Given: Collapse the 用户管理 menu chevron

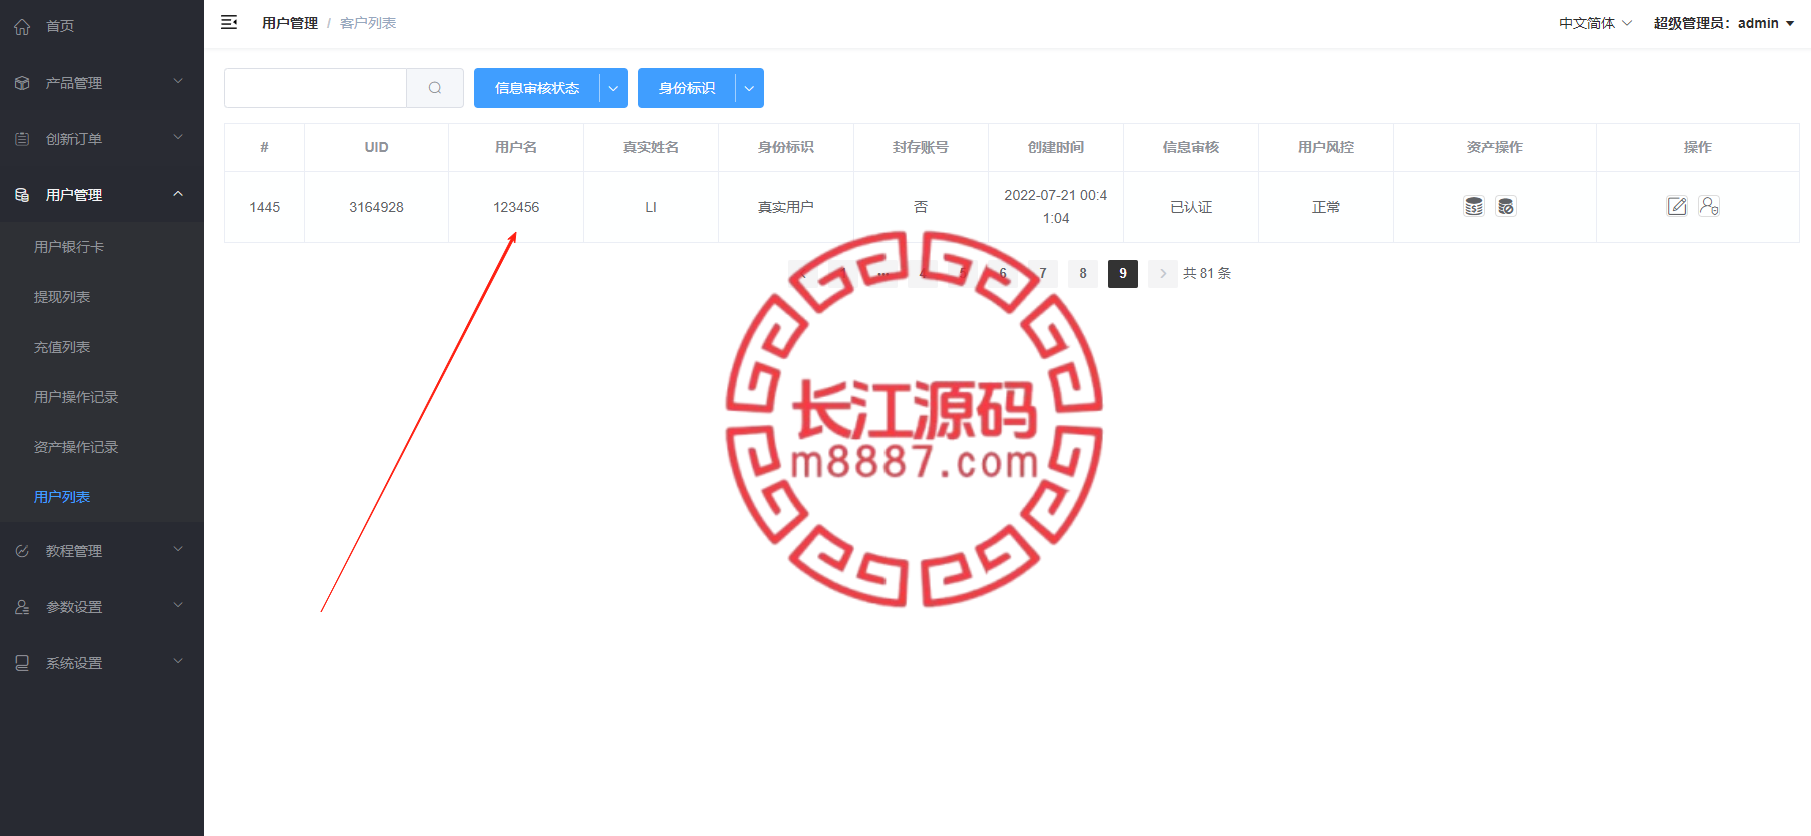Looking at the screenshot, I should click(x=178, y=194).
